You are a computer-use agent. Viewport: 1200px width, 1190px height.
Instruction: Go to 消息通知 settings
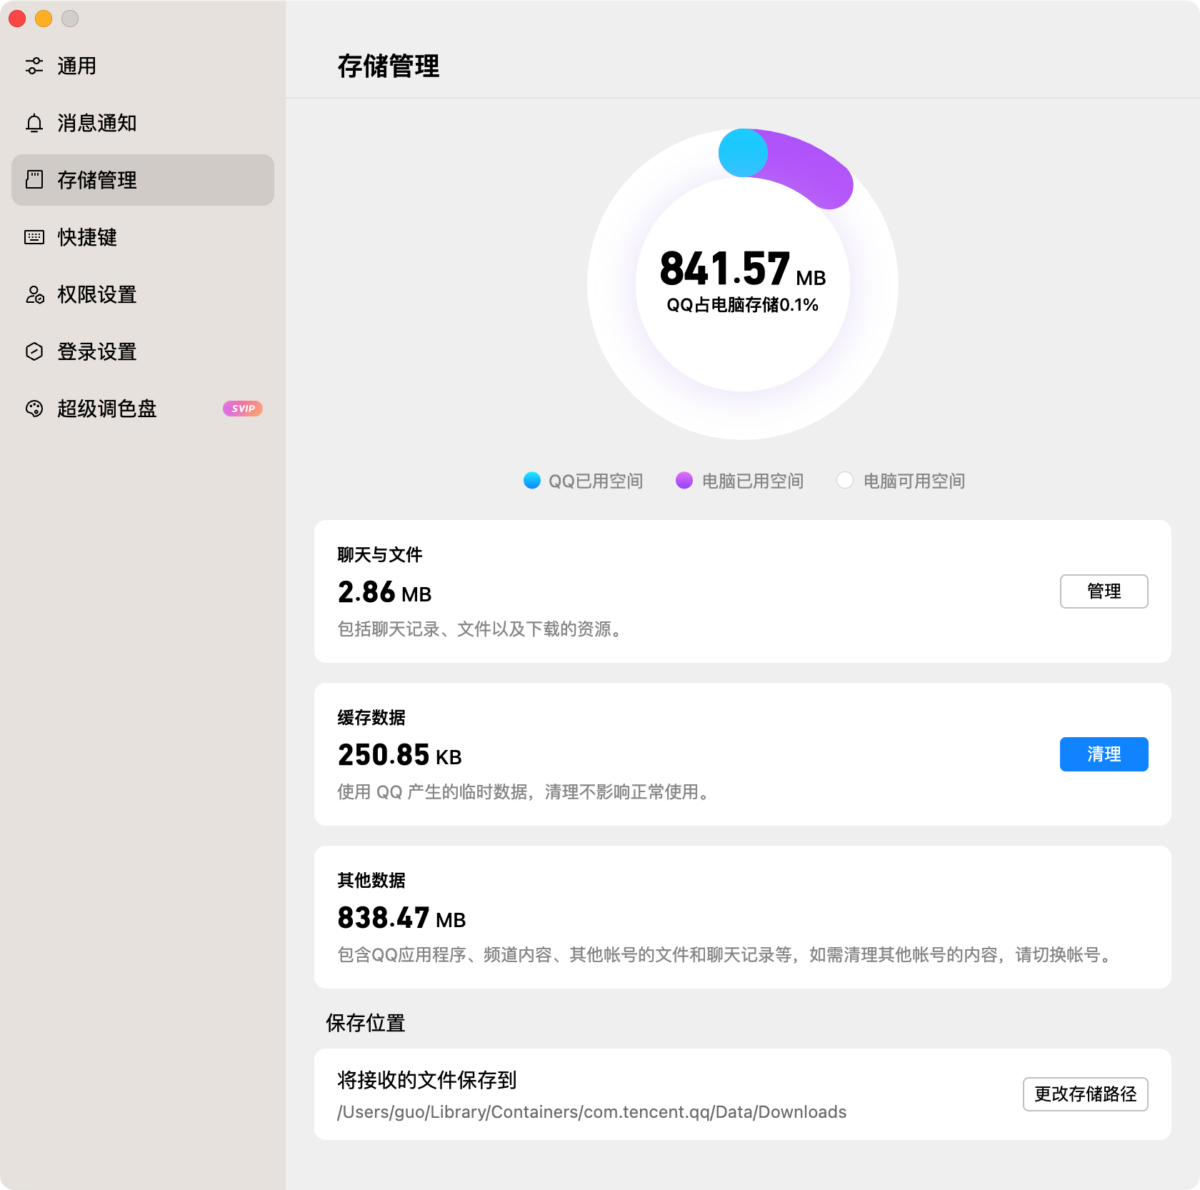142,123
